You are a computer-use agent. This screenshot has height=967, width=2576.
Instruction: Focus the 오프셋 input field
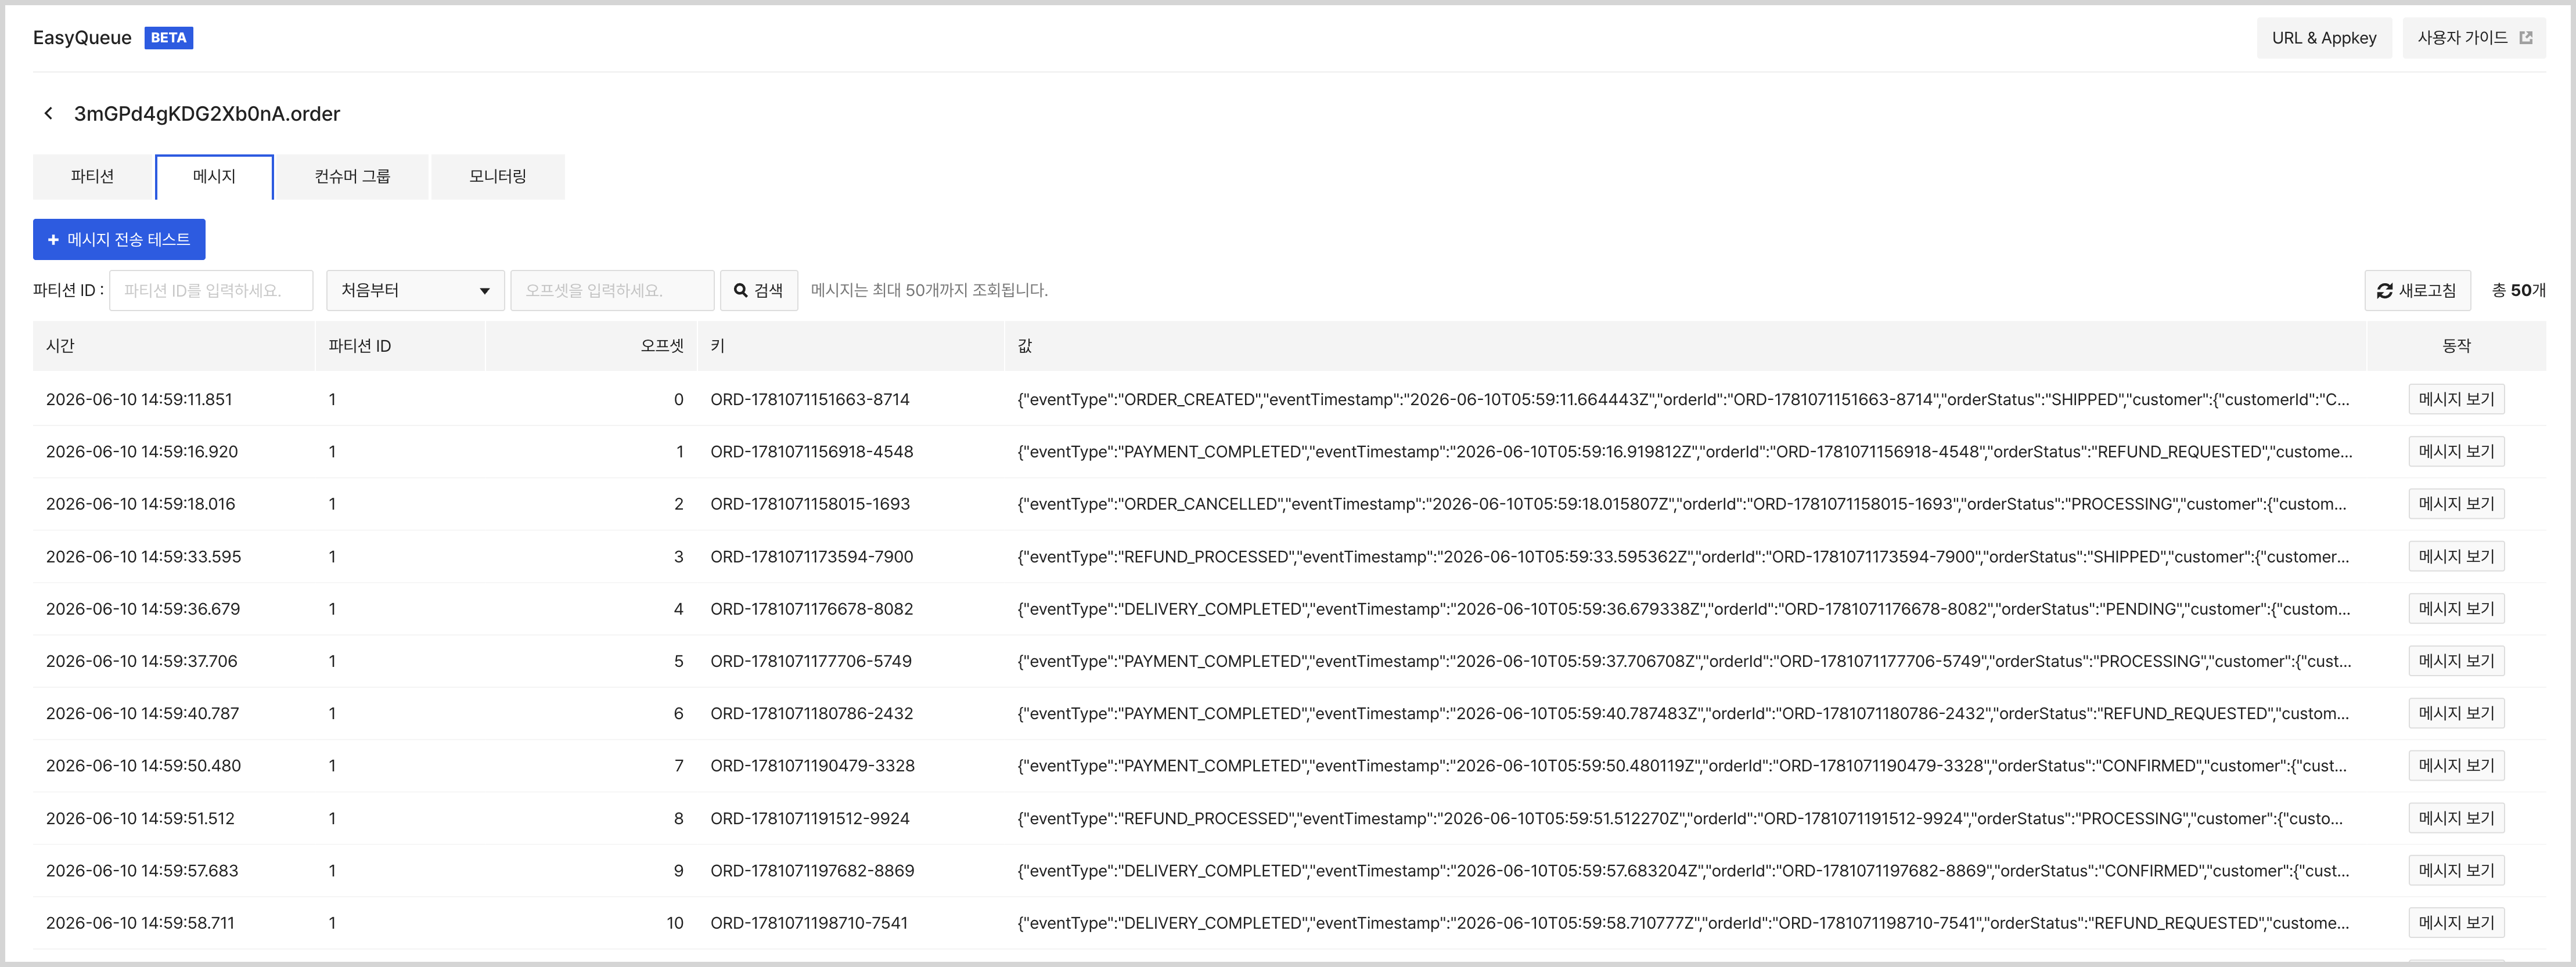(612, 291)
